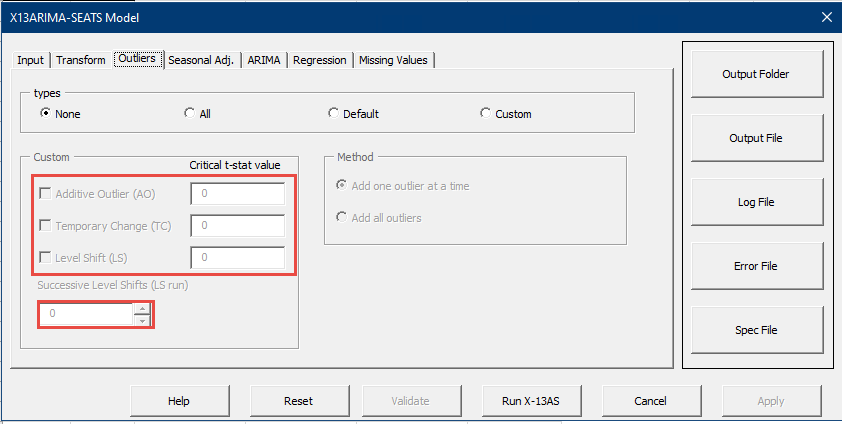
Task: View the Log File
Action: tap(757, 202)
